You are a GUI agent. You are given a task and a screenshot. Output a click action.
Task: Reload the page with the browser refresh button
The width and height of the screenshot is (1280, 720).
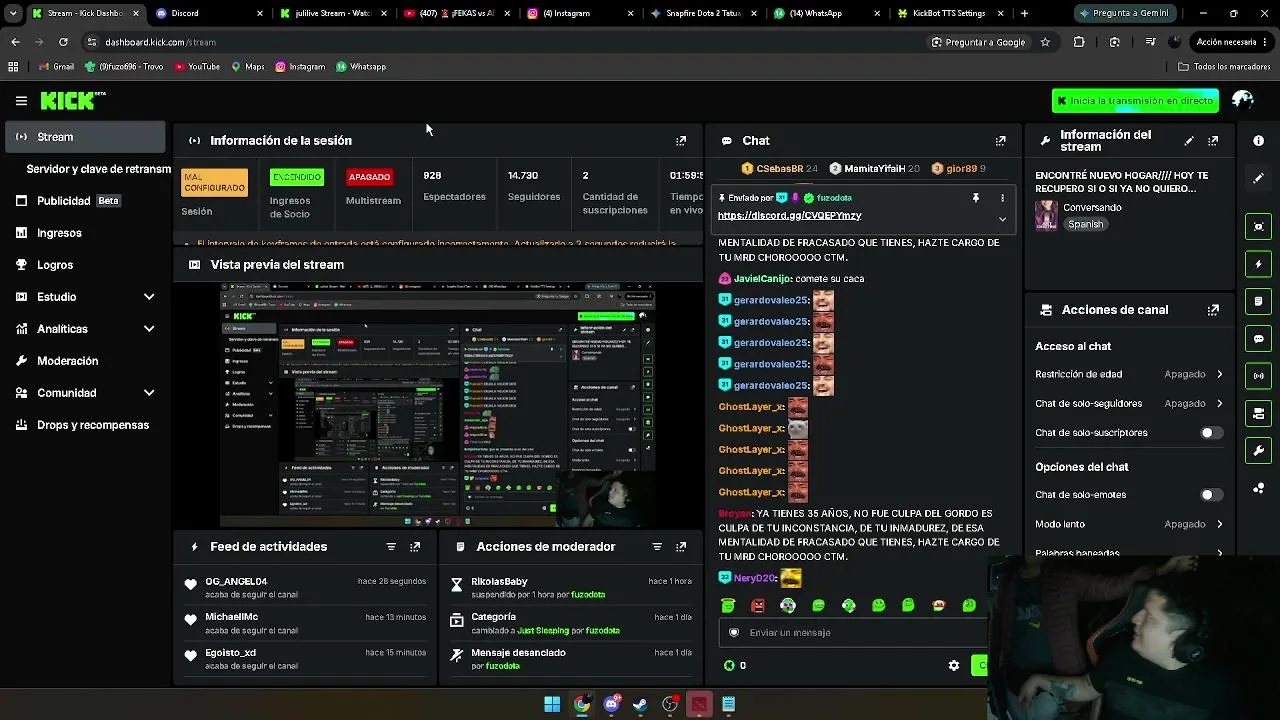[x=63, y=42]
